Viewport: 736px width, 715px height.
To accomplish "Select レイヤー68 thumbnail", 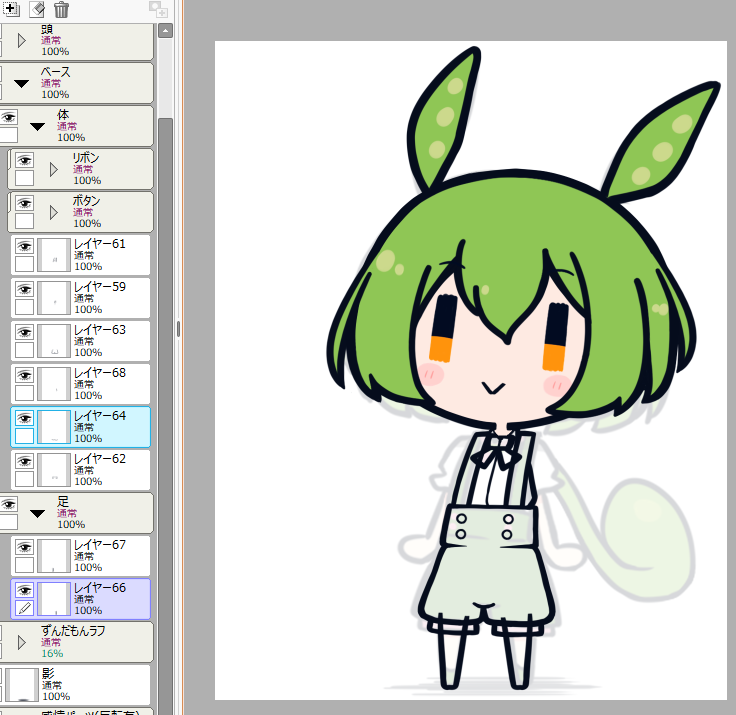I will click(54, 384).
